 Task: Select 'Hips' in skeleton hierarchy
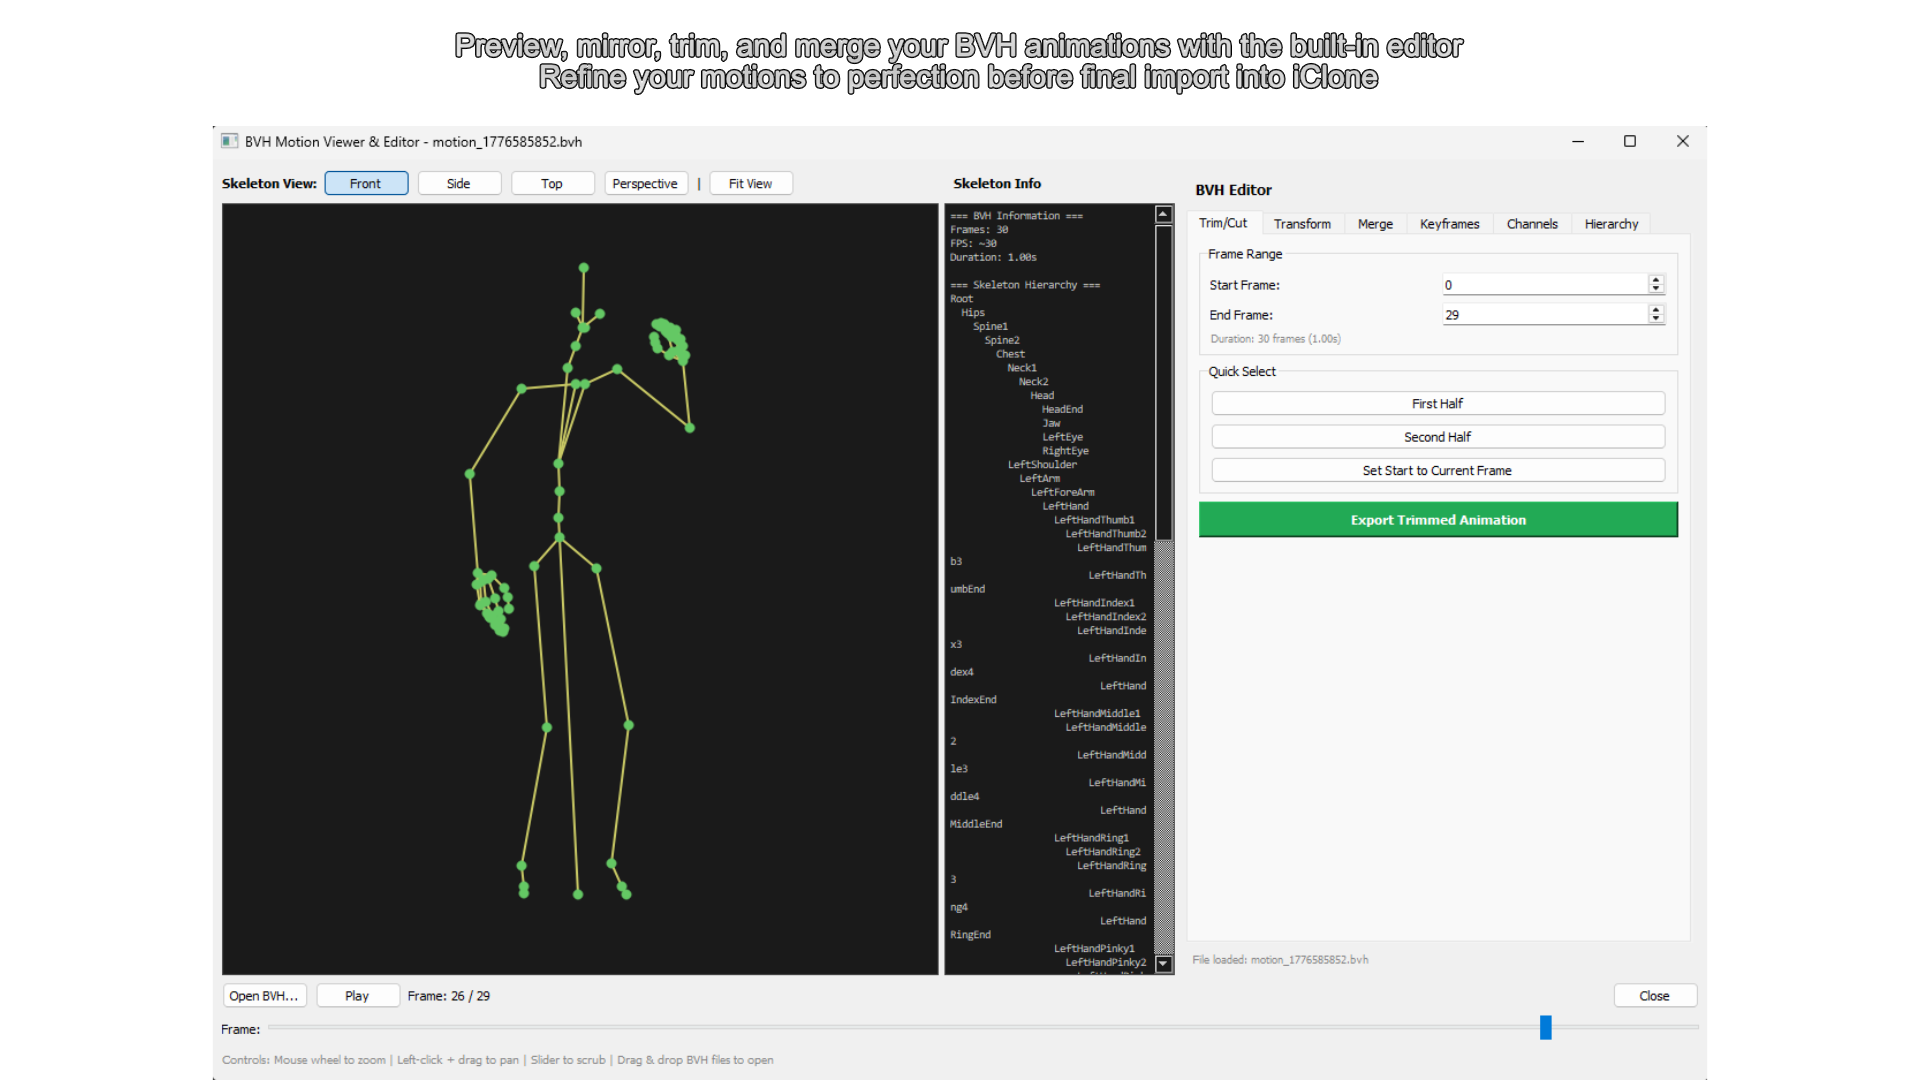tap(973, 313)
